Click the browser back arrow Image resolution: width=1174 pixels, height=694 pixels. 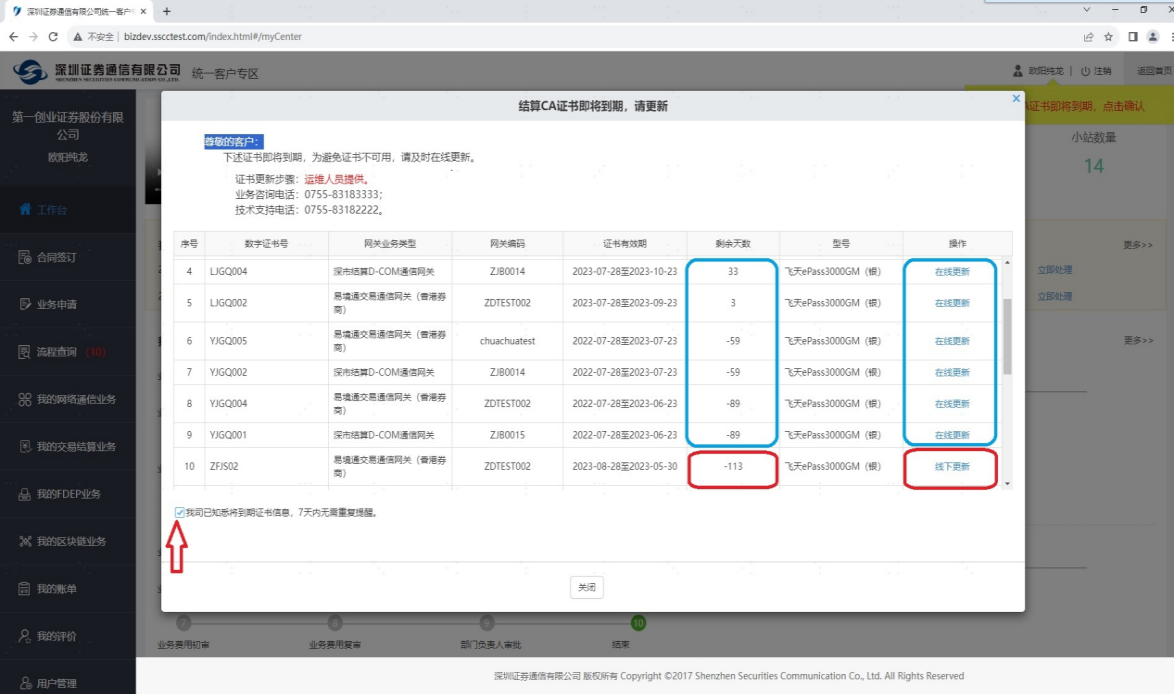tap(13, 36)
